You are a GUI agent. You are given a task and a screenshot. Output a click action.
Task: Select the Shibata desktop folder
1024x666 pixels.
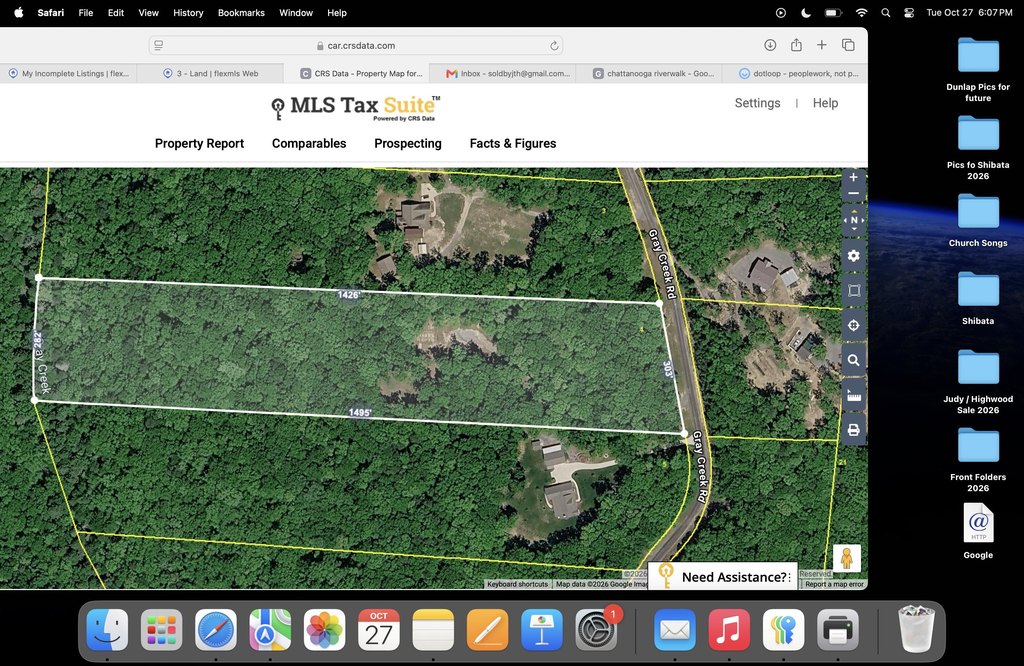point(978,298)
